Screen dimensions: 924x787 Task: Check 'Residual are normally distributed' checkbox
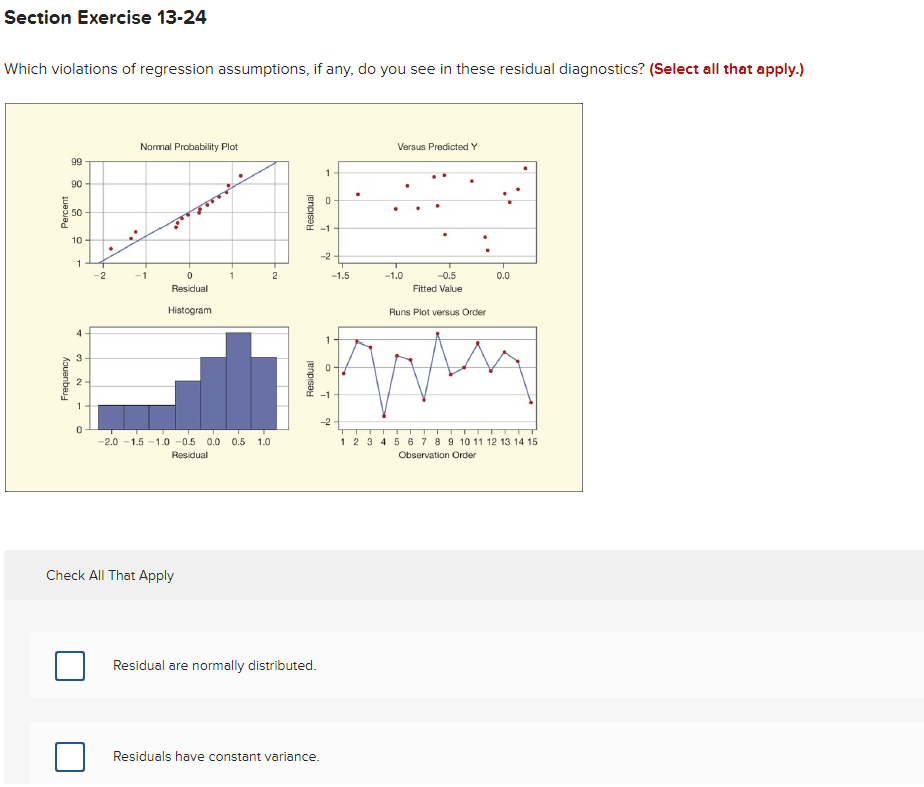click(x=70, y=666)
